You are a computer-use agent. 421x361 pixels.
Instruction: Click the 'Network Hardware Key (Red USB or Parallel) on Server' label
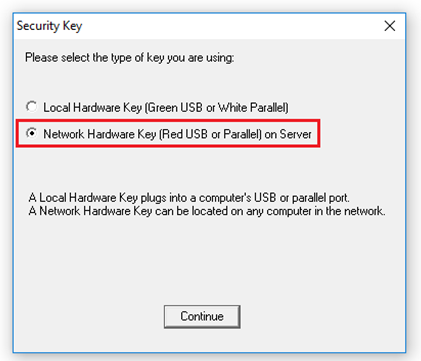point(177,134)
